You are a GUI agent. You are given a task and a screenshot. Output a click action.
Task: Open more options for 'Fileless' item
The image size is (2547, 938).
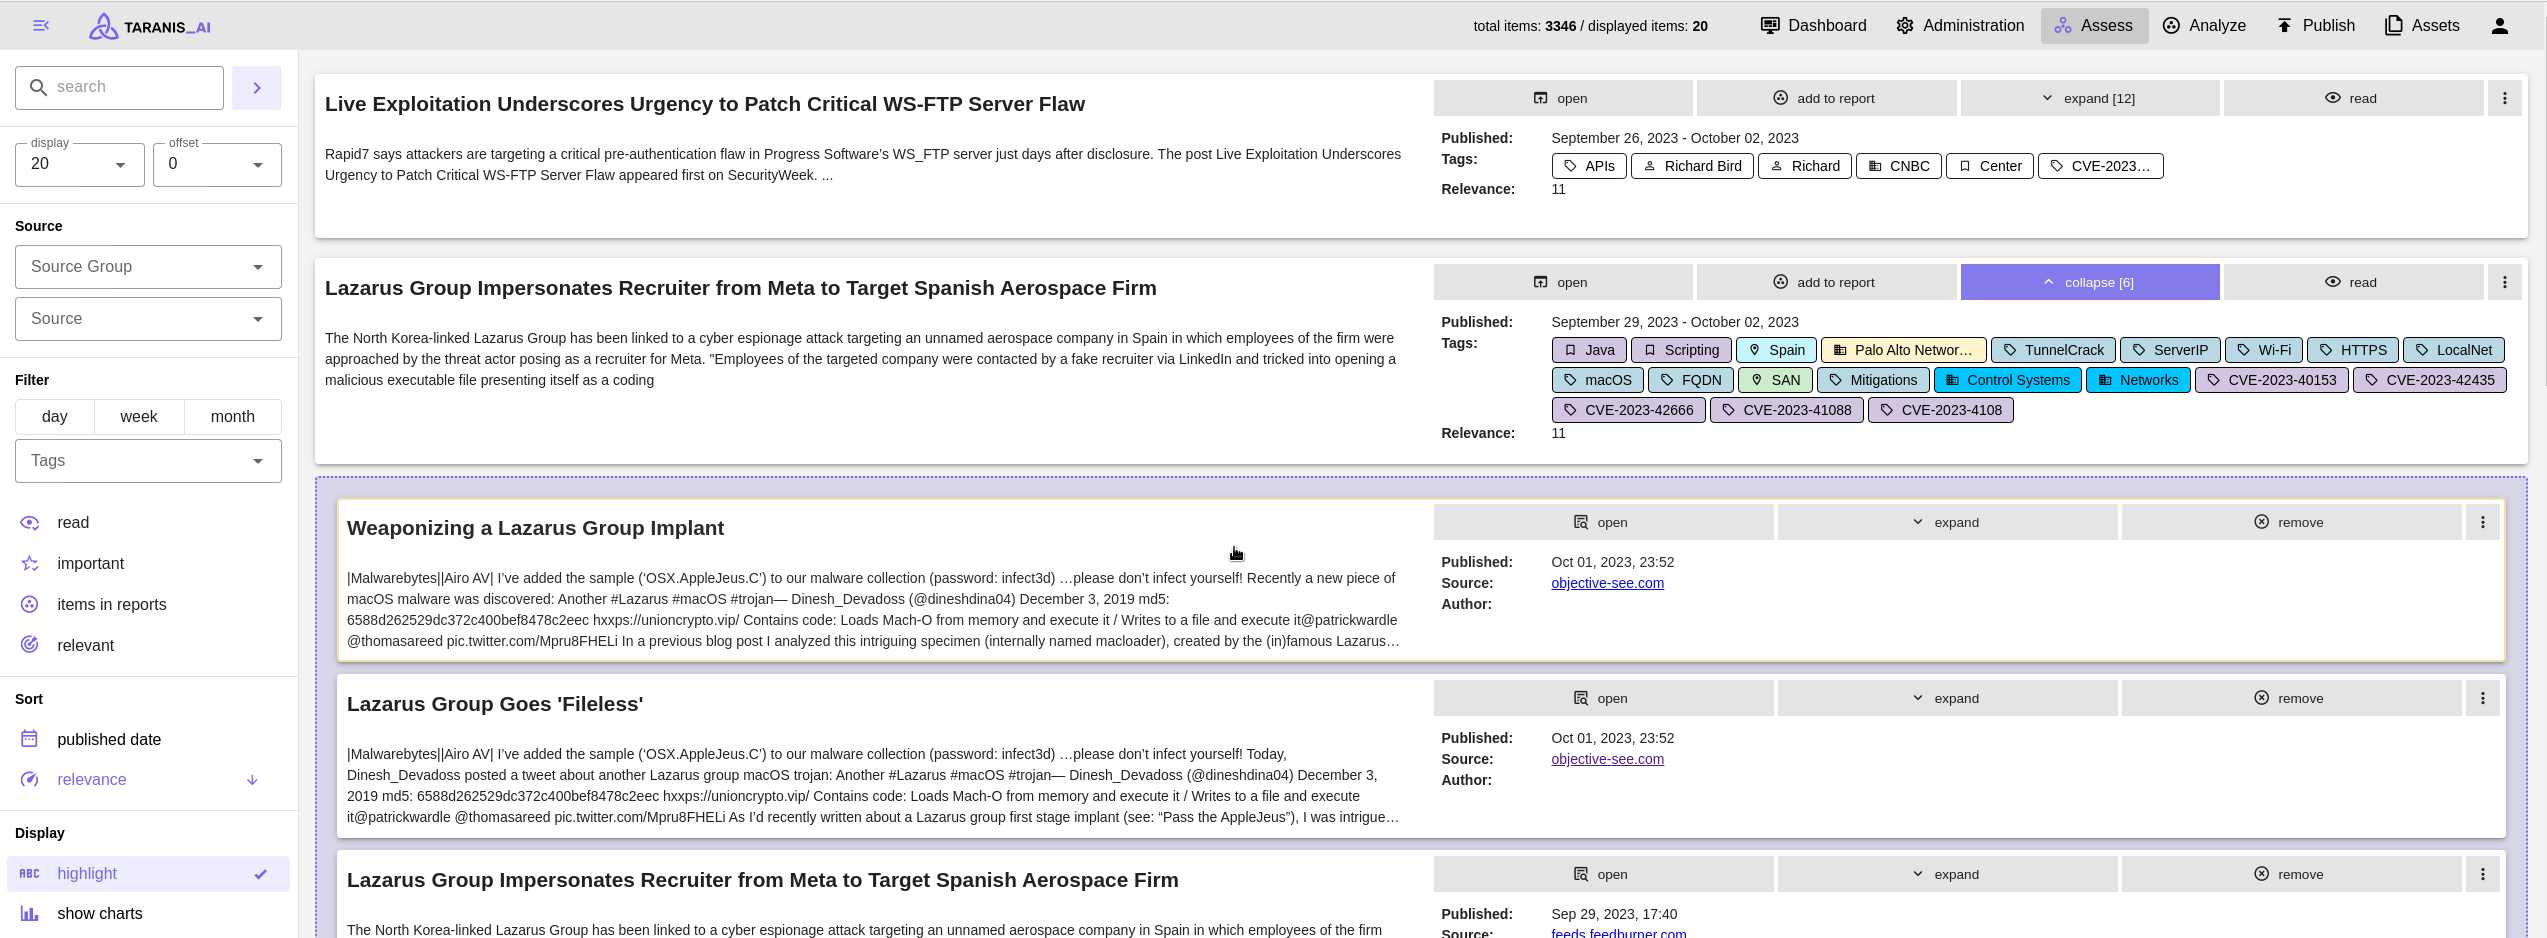2482,698
